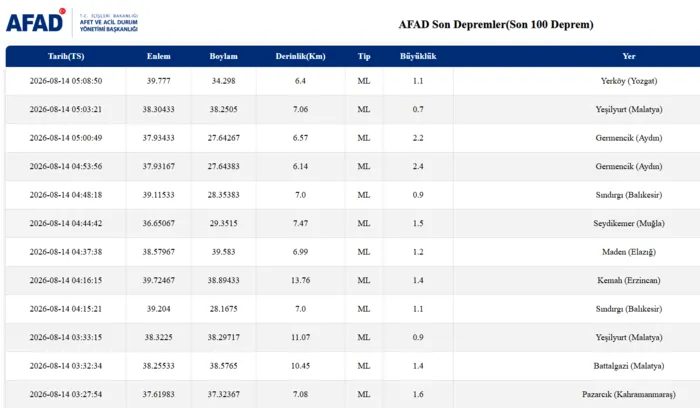This screenshot has width=700, height=408.
Task: Click magnitude value 1.5
Action: (x=418, y=223)
